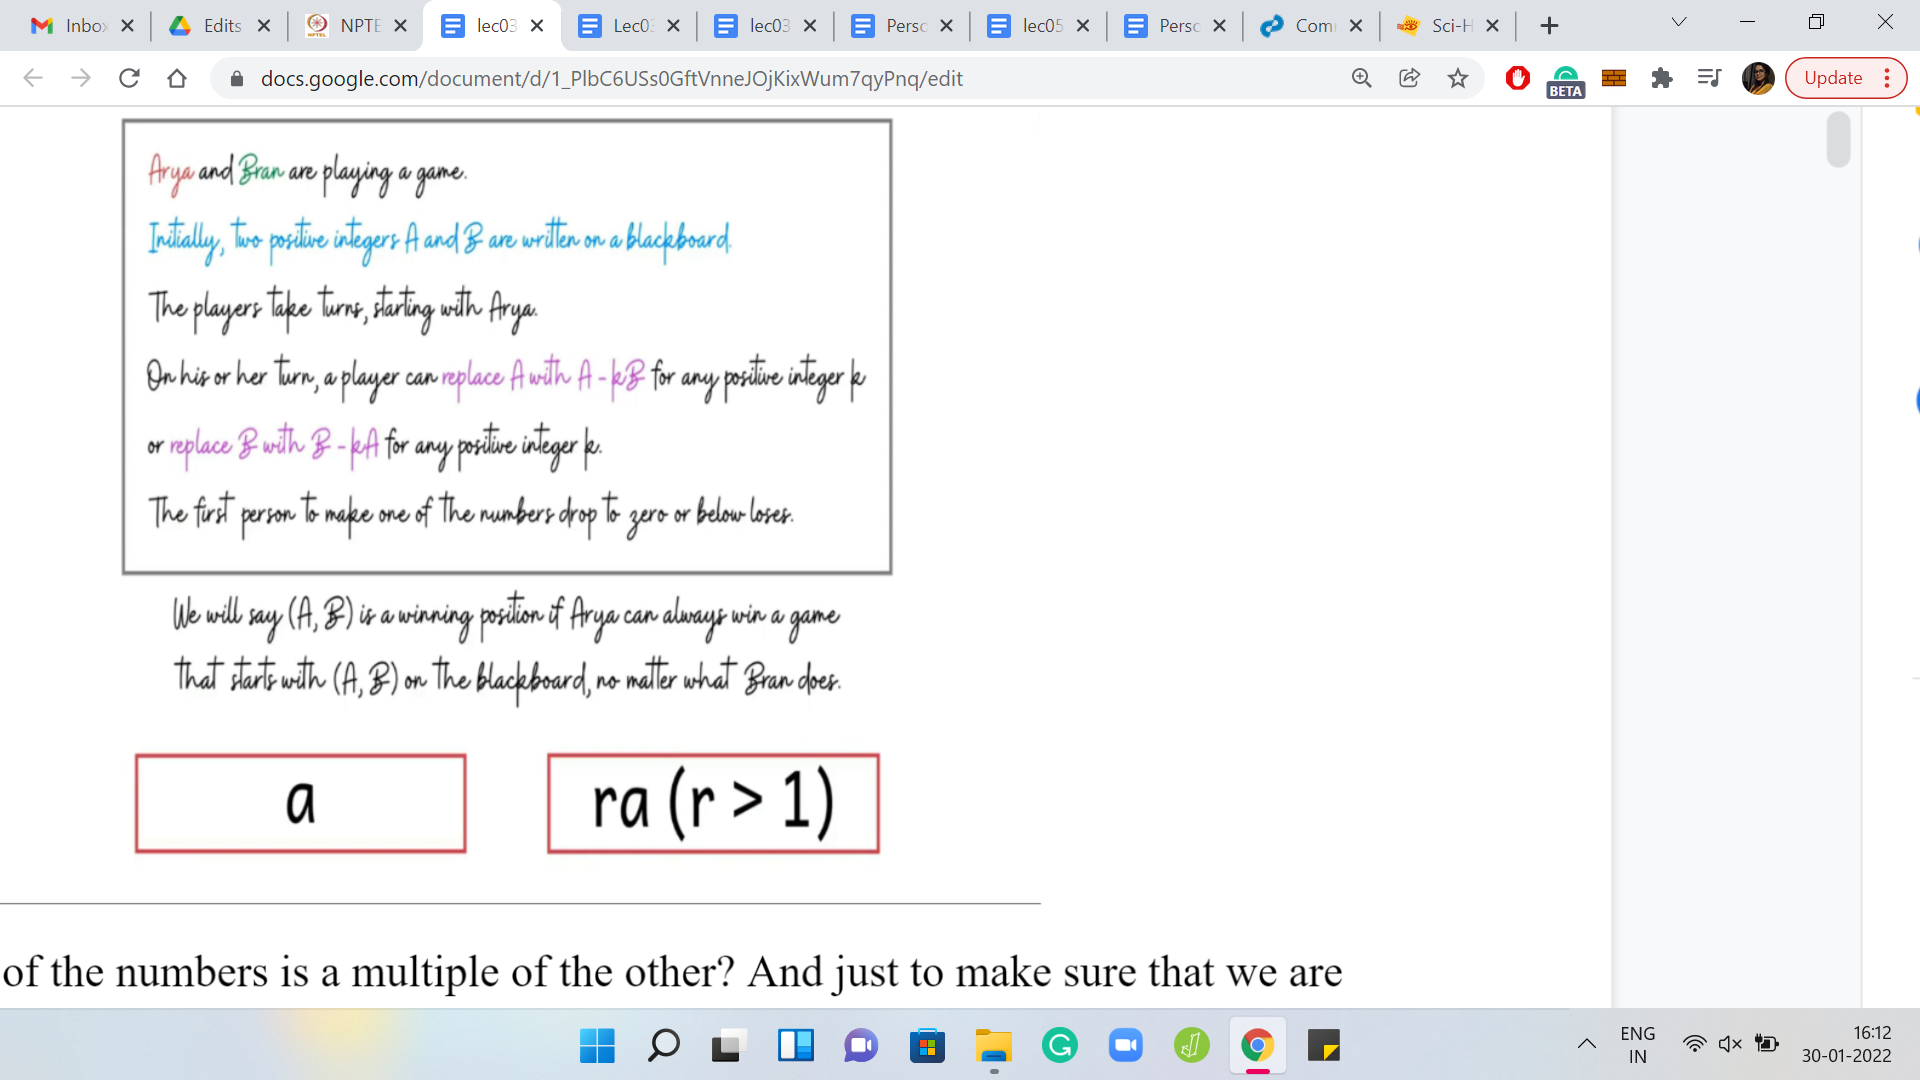Click the Update button
The width and height of the screenshot is (1920, 1080).
1833,78
